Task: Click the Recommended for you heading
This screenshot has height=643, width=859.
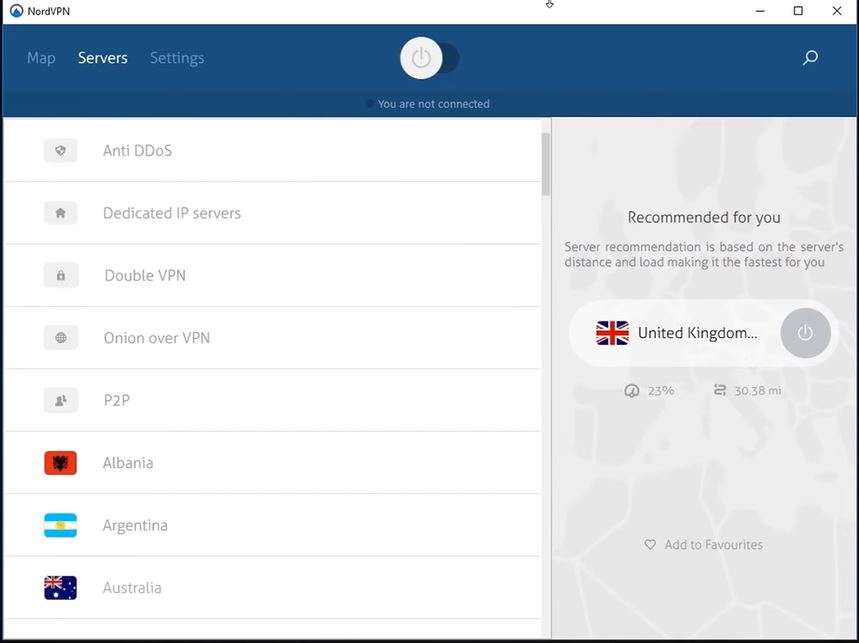Action: pos(704,217)
